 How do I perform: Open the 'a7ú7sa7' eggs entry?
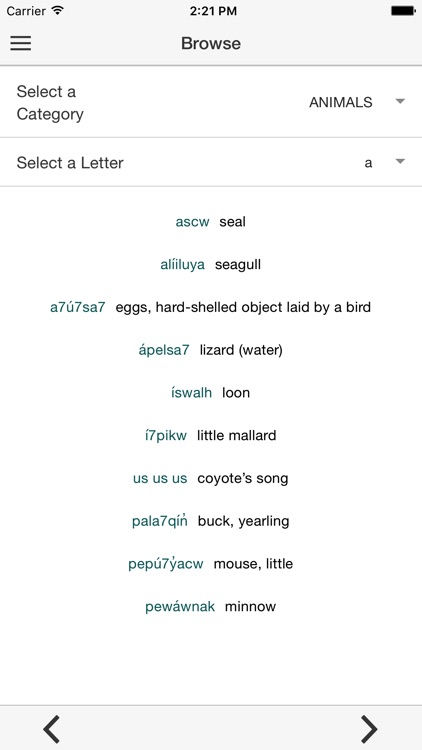(x=211, y=307)
